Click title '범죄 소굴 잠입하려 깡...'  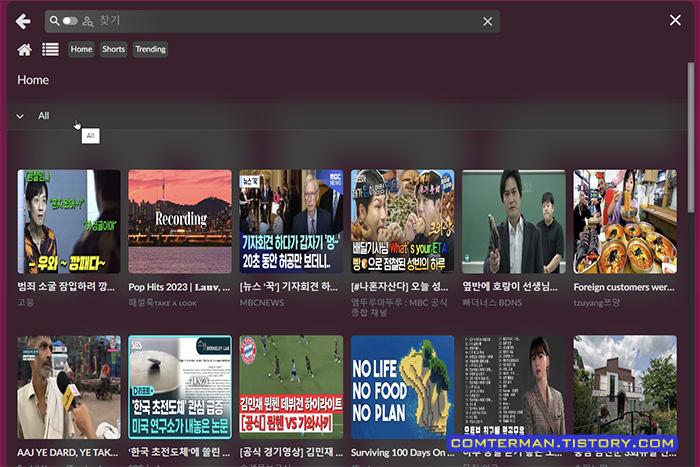click(x=66, y=287)
